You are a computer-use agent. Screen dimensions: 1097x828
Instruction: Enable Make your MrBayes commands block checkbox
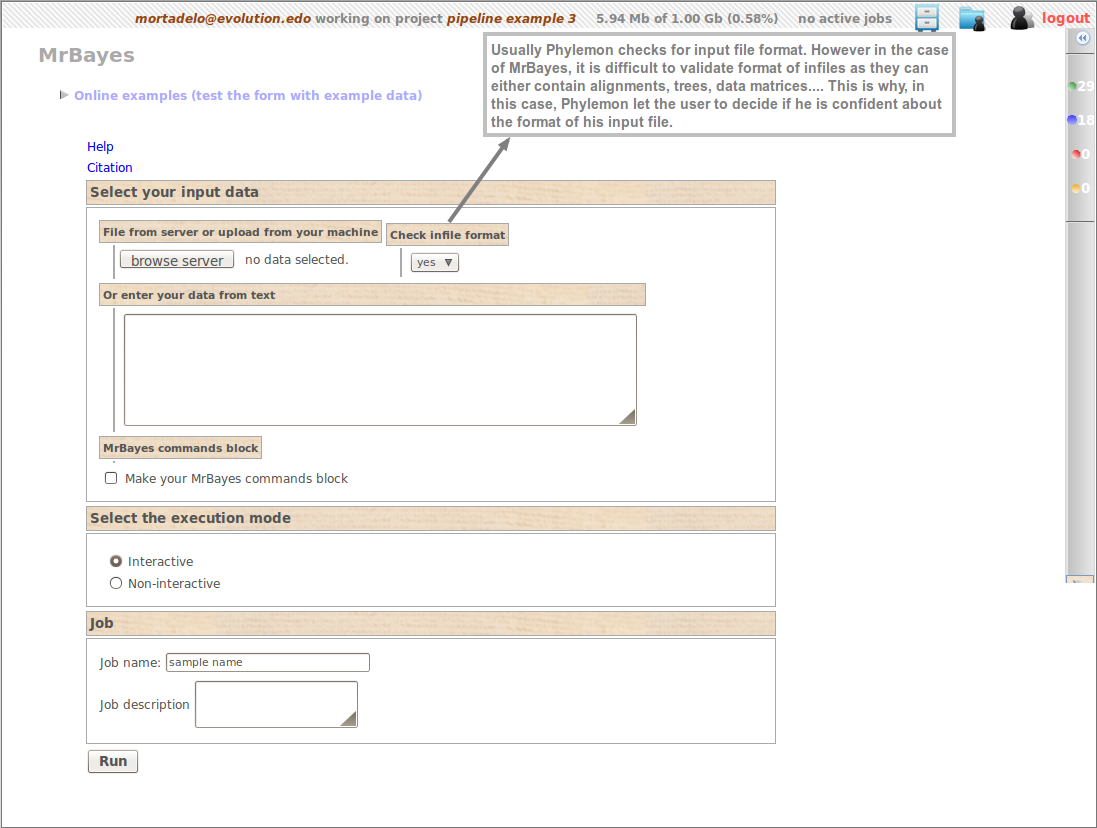tap(111, 478)
